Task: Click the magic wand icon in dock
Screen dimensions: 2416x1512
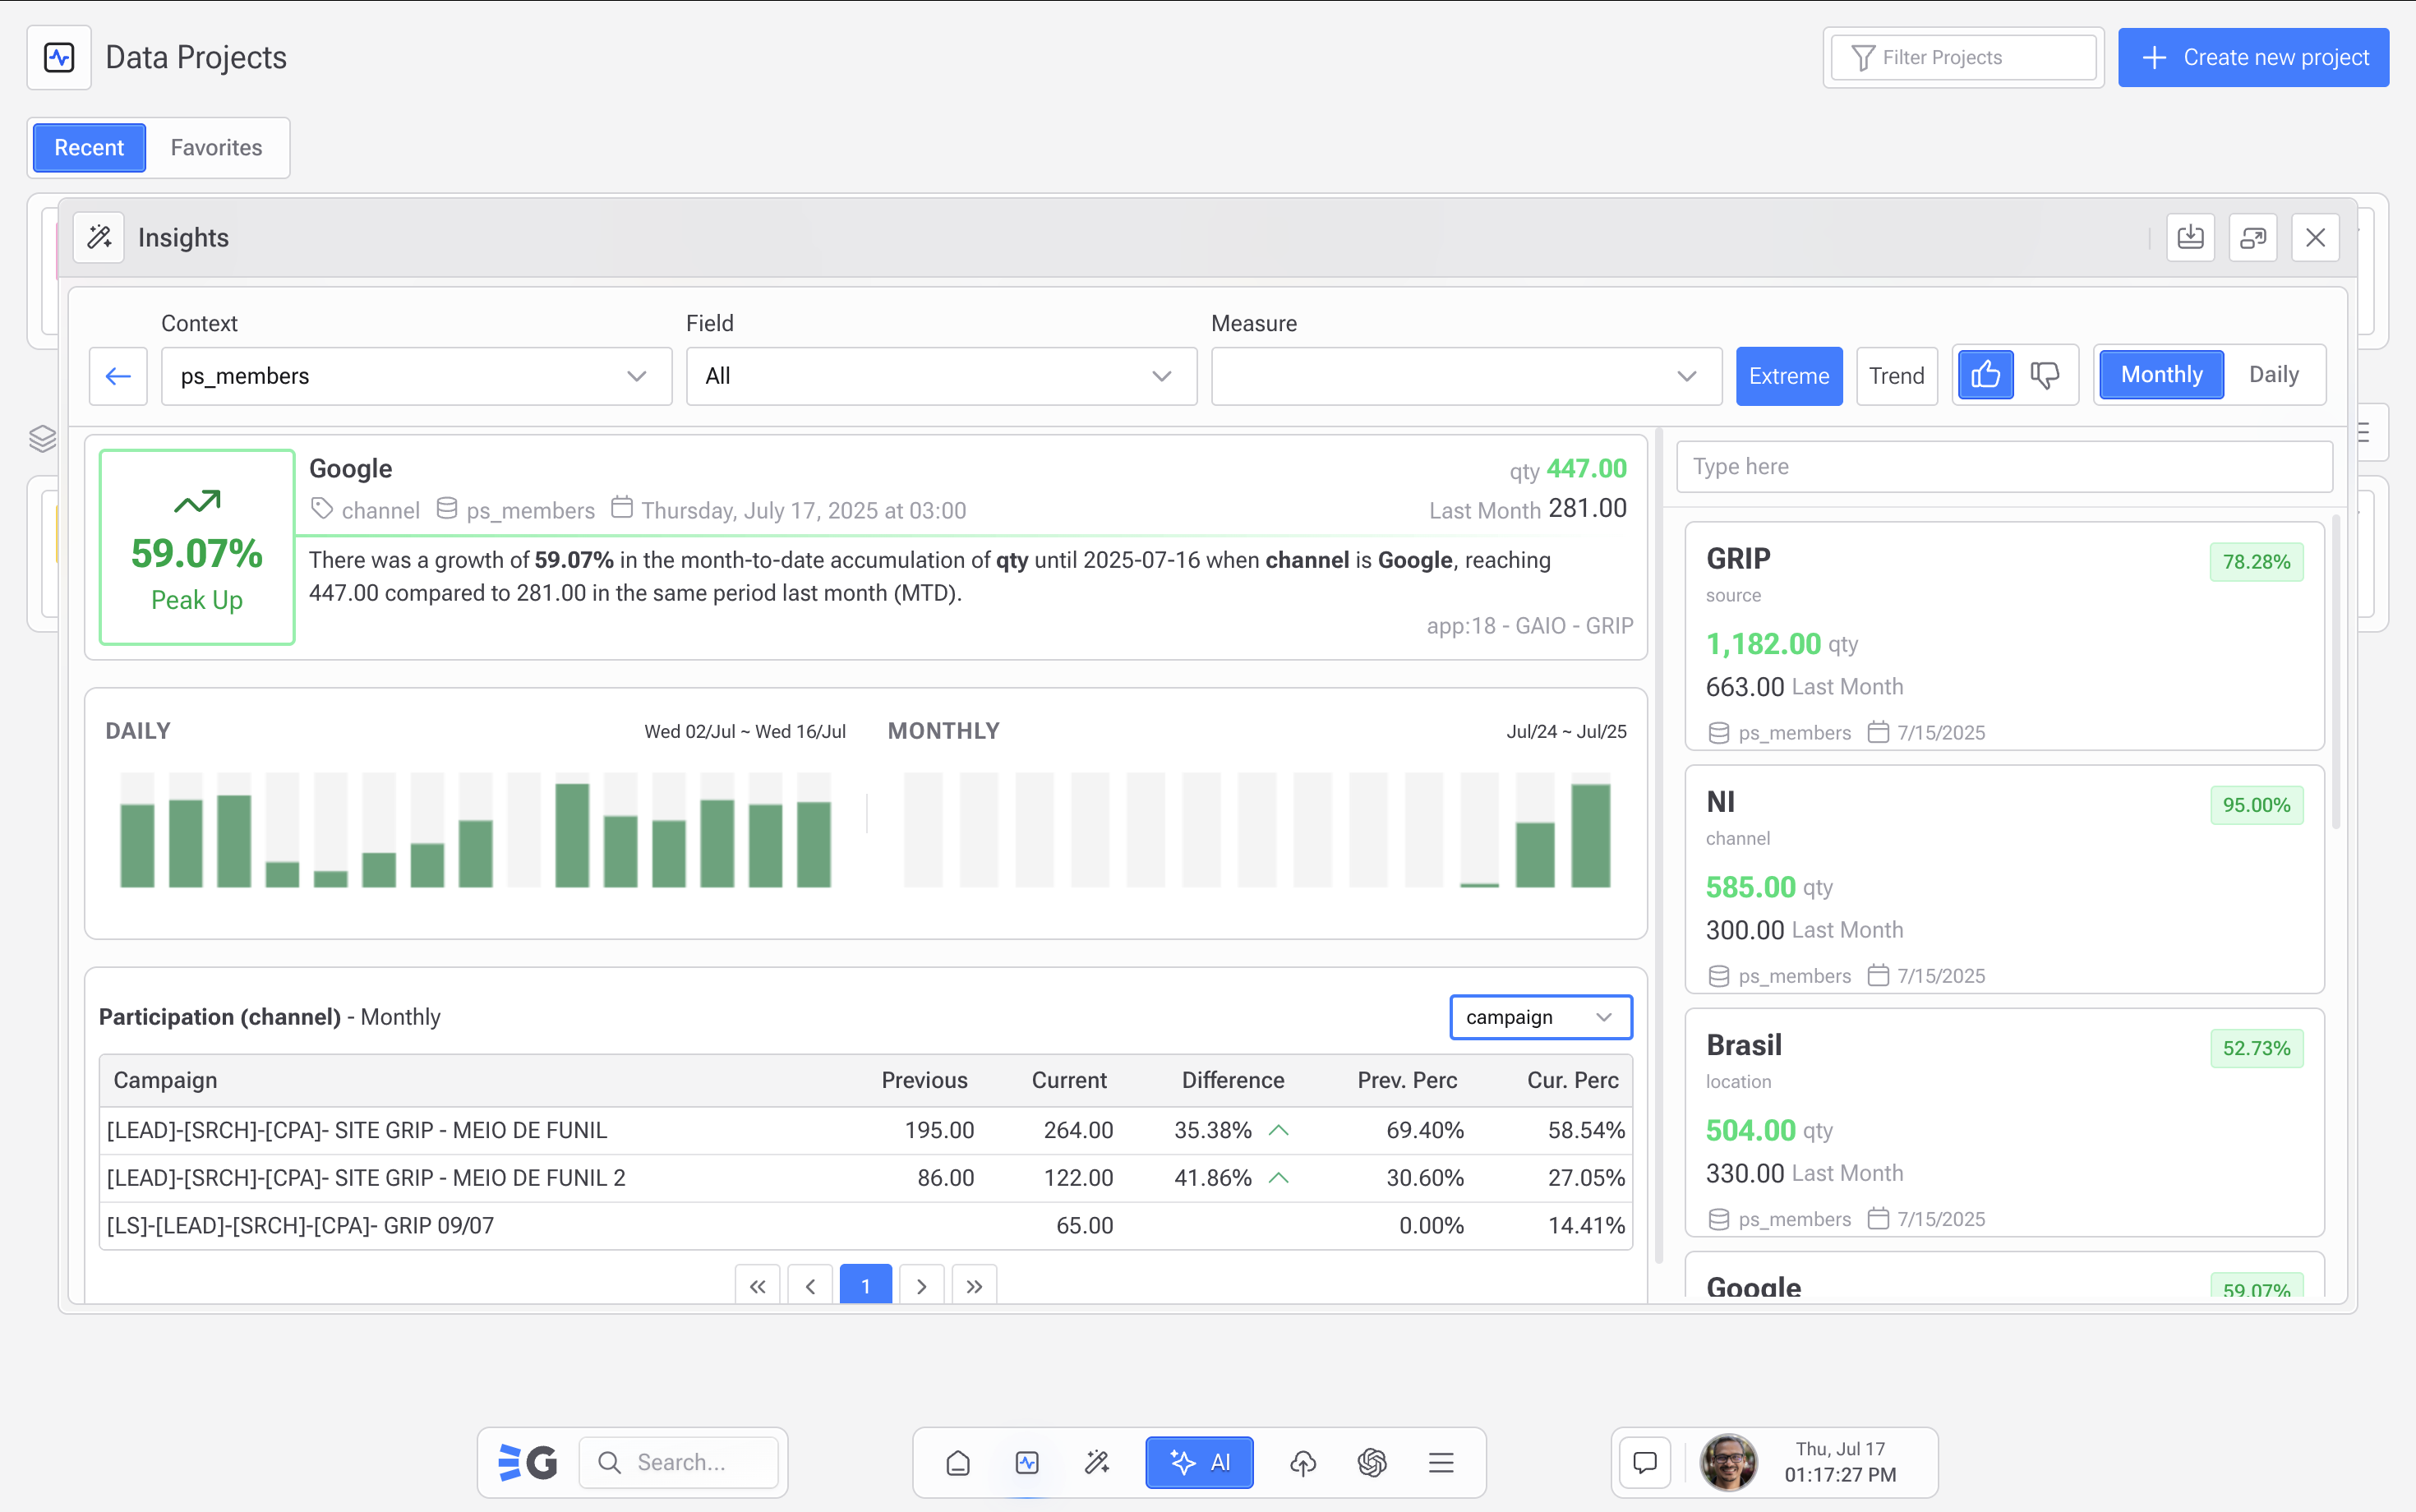Action: [x=1097, y=1463]
